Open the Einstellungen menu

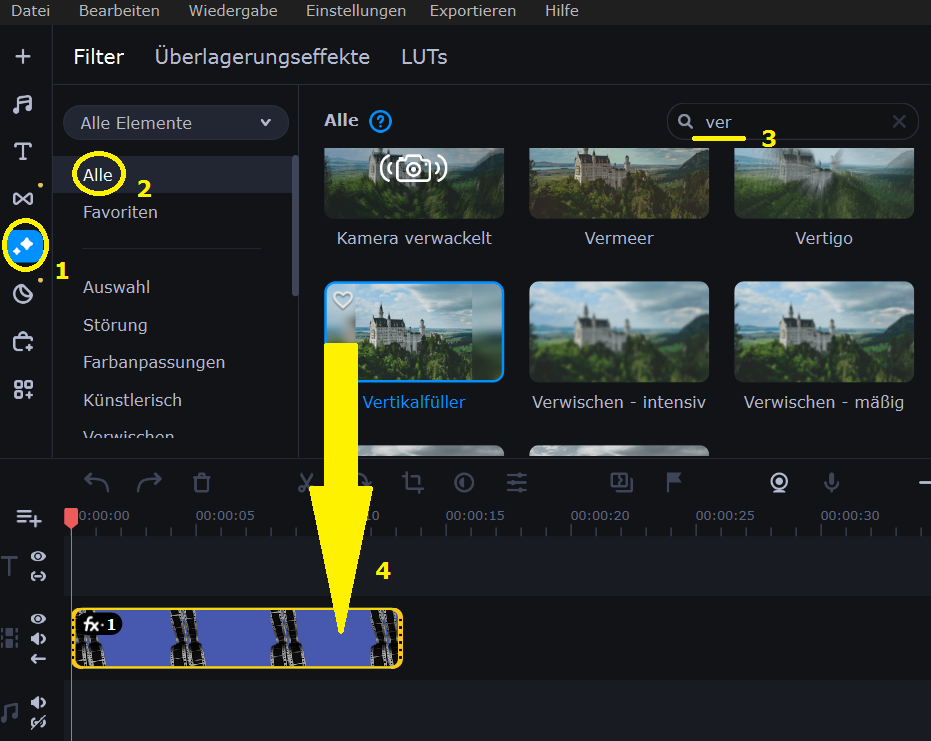pyautogui.click(x=356, y=11)
